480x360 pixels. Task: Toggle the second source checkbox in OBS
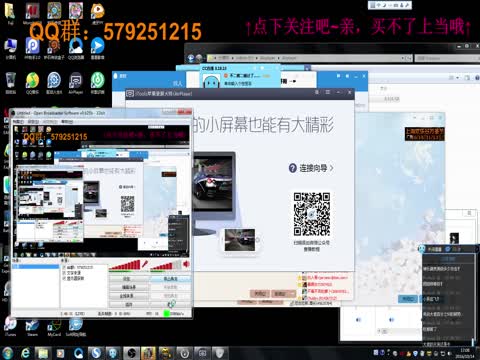[x=64, y=273]
